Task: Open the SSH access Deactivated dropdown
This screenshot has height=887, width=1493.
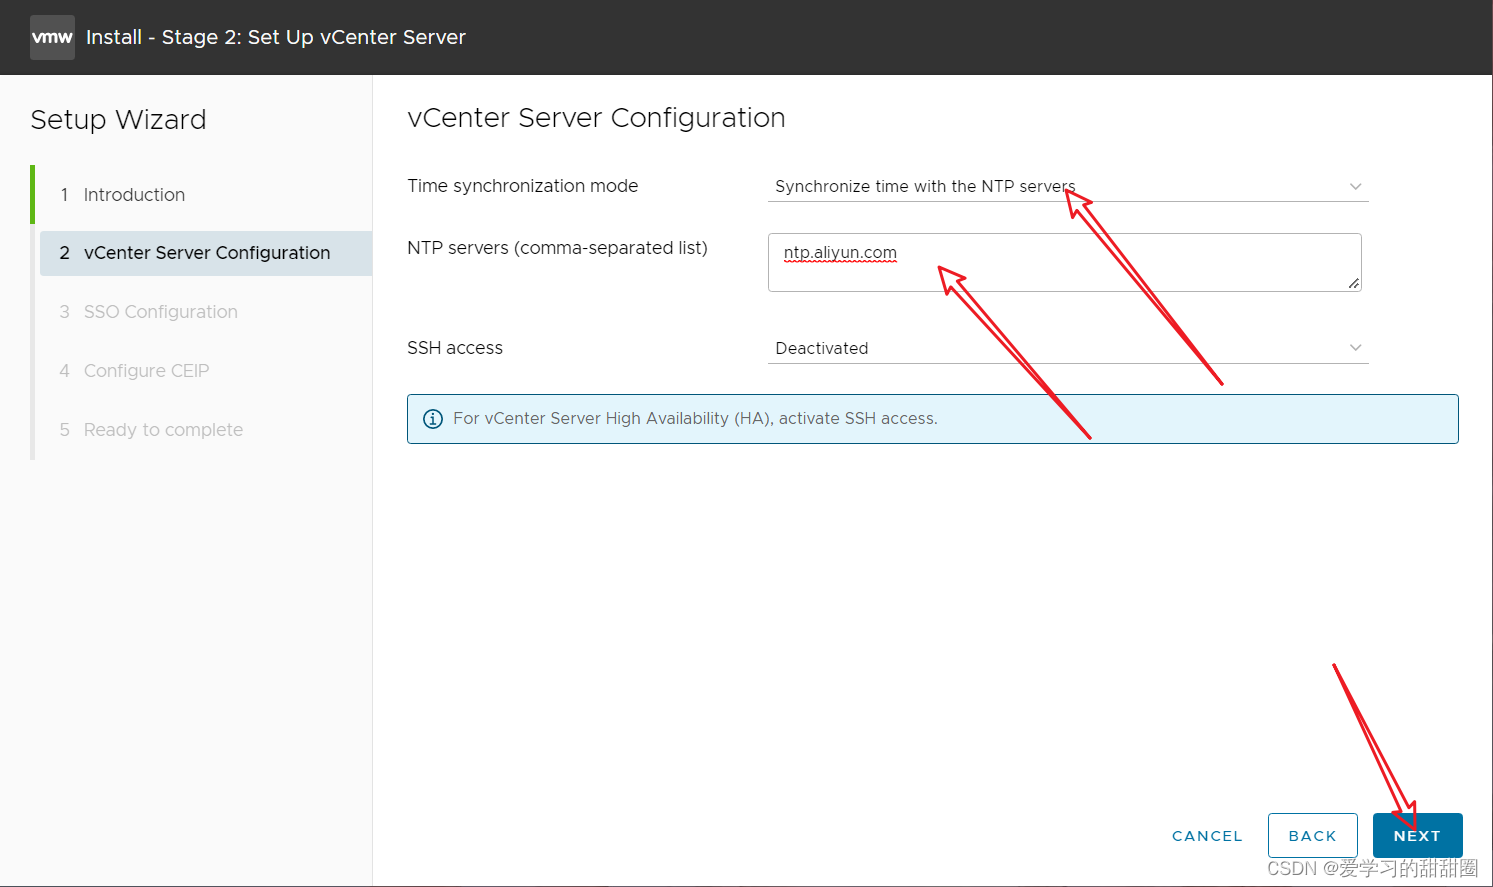Action: 1068,348
